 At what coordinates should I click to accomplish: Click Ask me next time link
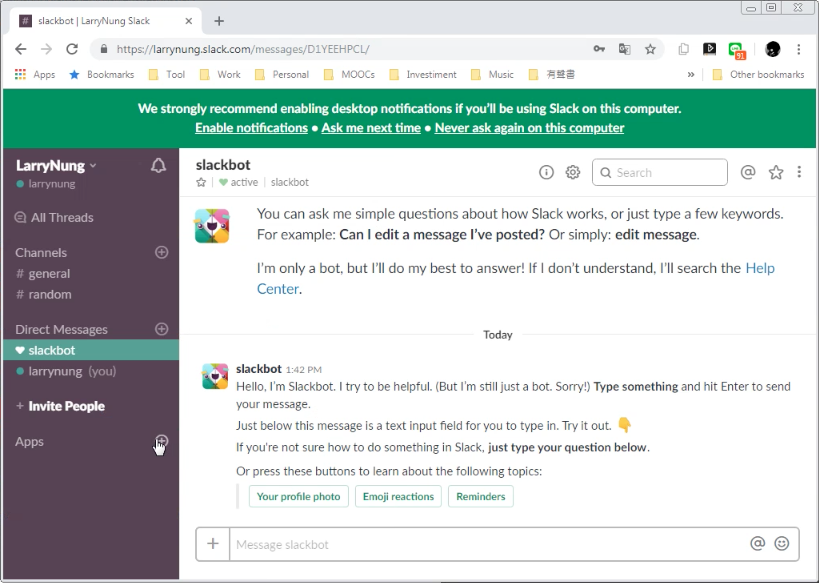(371, 128)
